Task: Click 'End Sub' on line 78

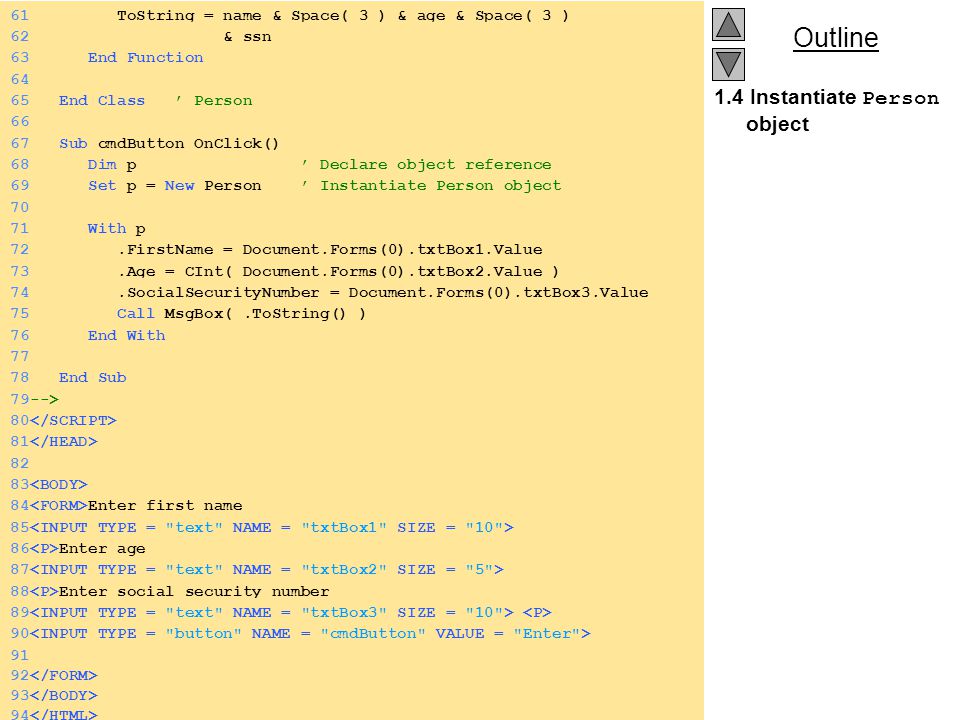Action: coord(92,378)
